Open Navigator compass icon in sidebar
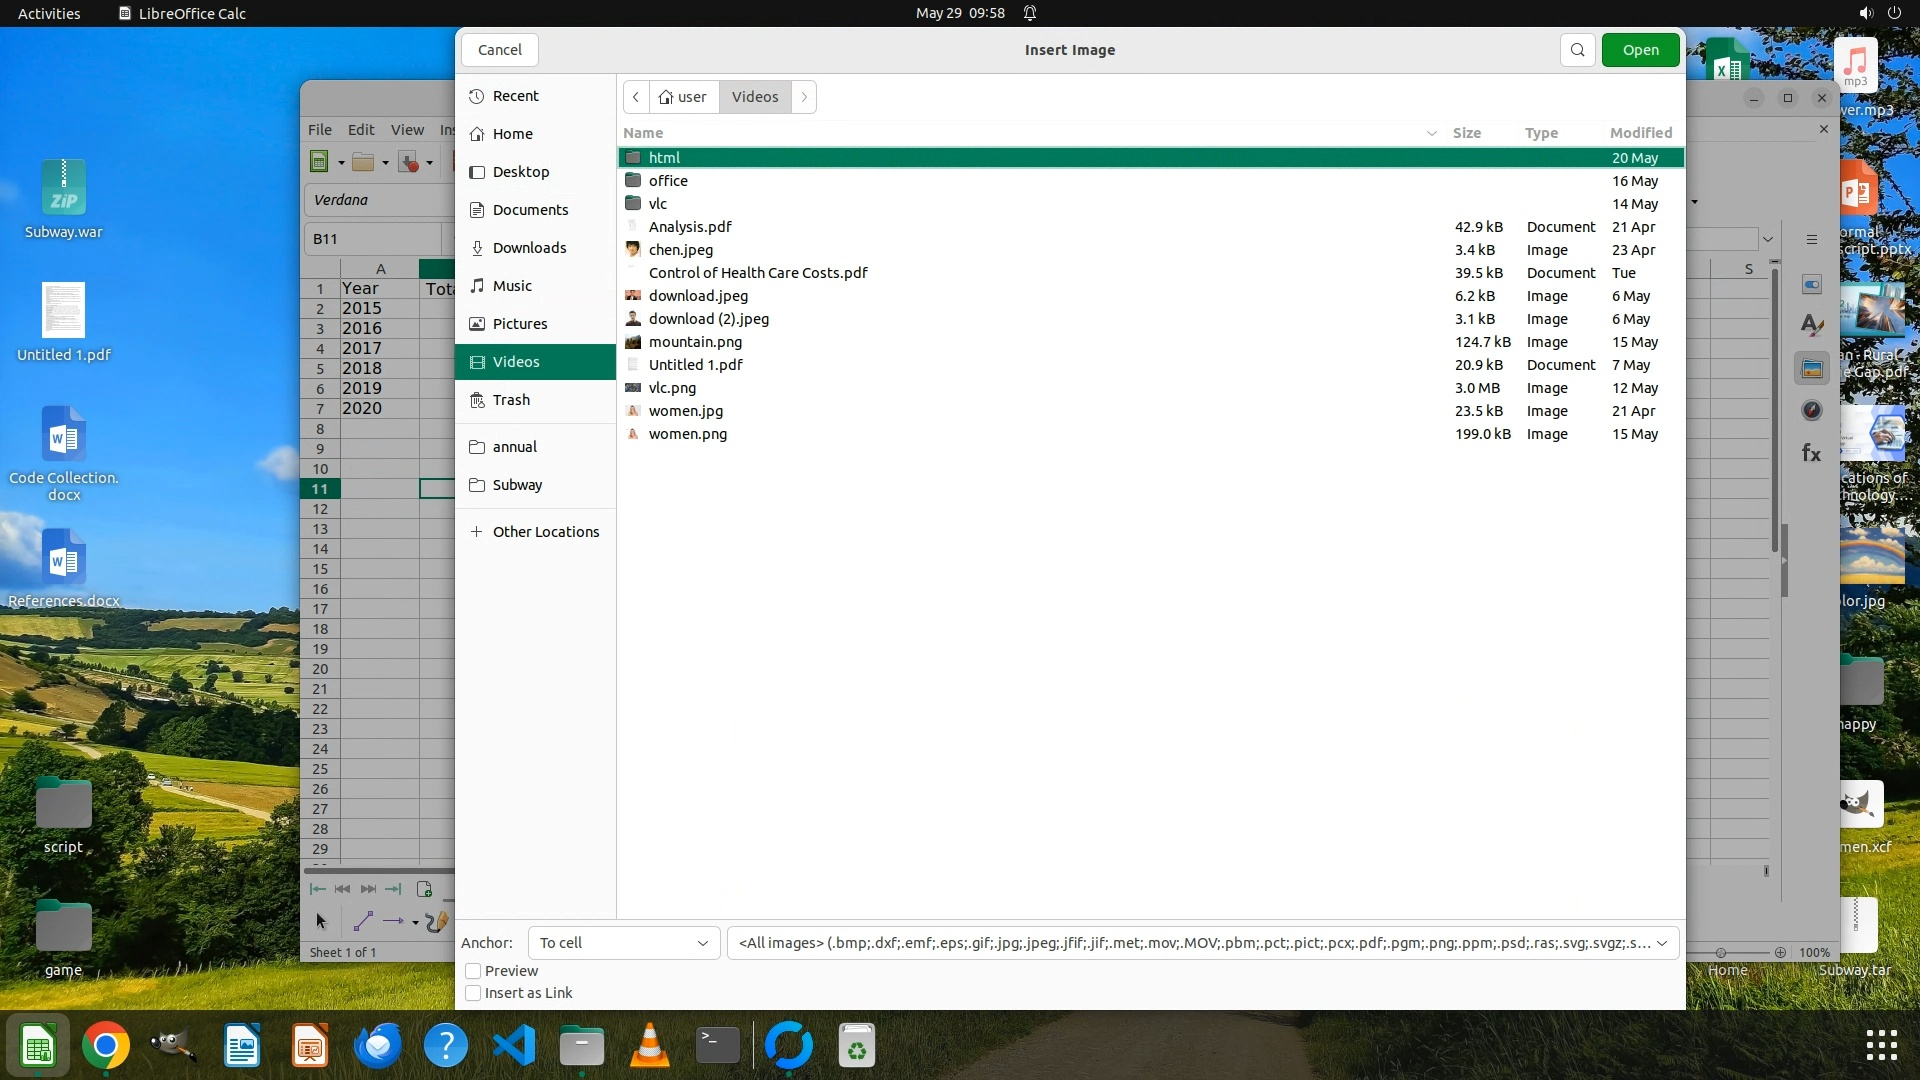 [x=1811, y=411]
